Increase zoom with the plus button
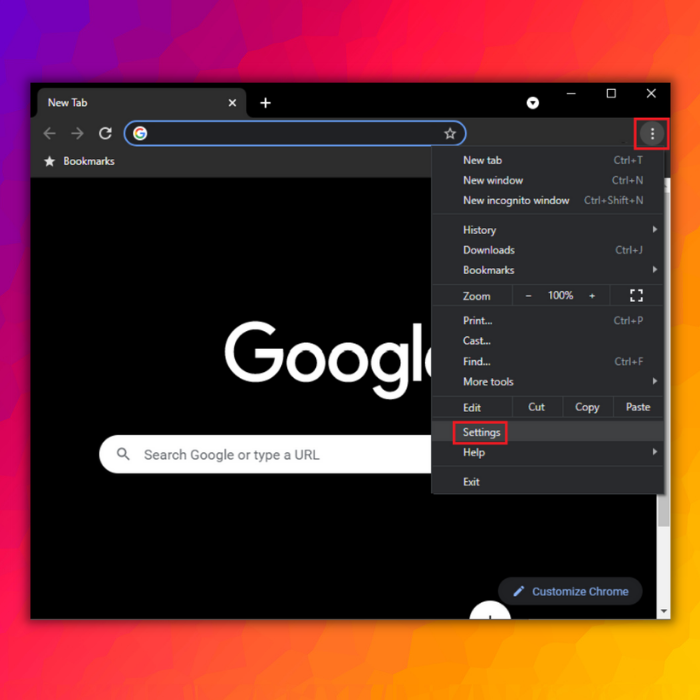Image resolution: width=700 pixels, height=700 pixels. pos(592,296)
